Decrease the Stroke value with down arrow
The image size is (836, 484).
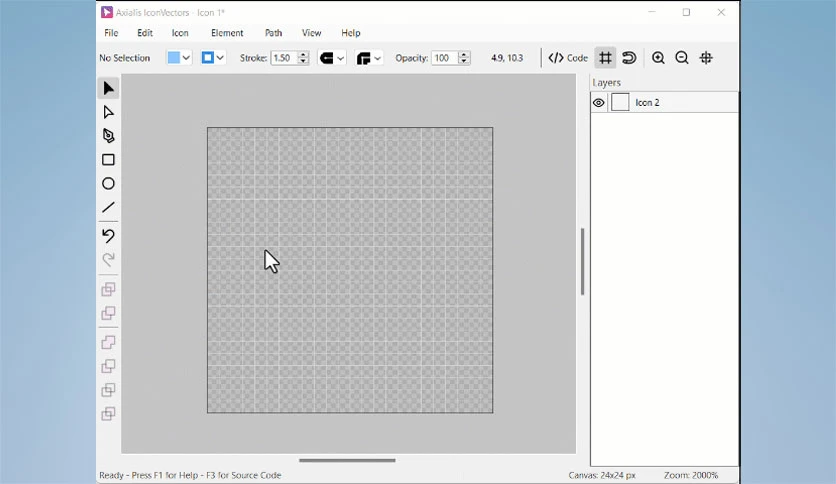click(303, 61)
